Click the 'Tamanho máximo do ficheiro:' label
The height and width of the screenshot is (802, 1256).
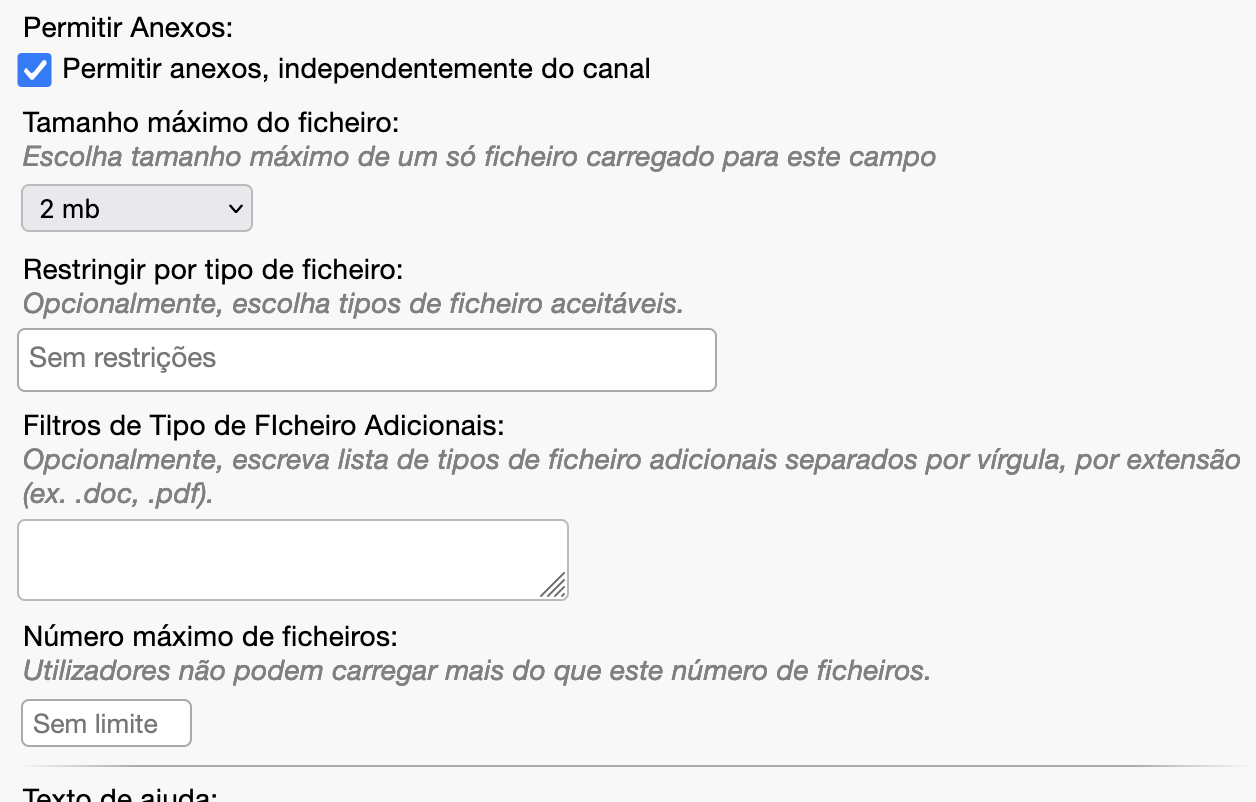point(211,123)
